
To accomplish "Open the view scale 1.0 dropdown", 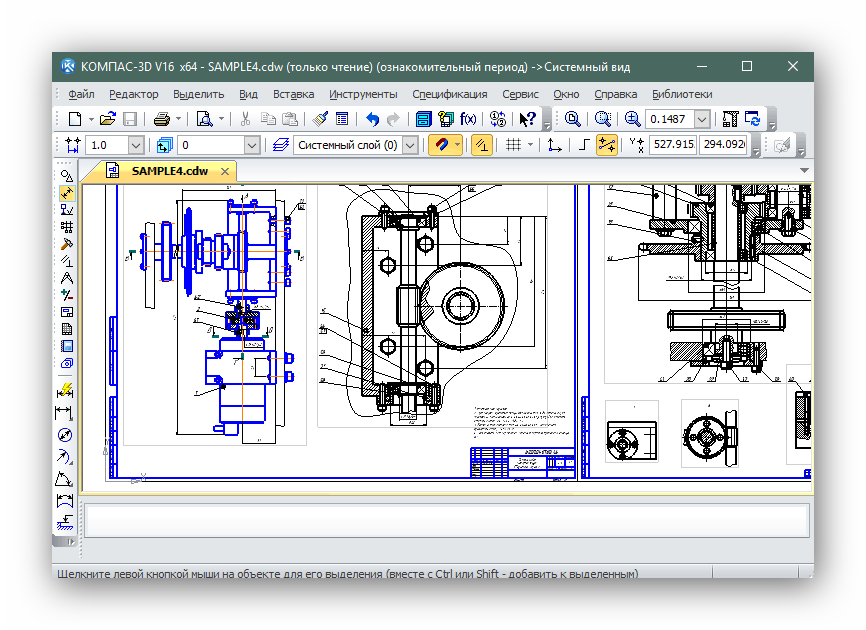I will [x=137, y=145].
